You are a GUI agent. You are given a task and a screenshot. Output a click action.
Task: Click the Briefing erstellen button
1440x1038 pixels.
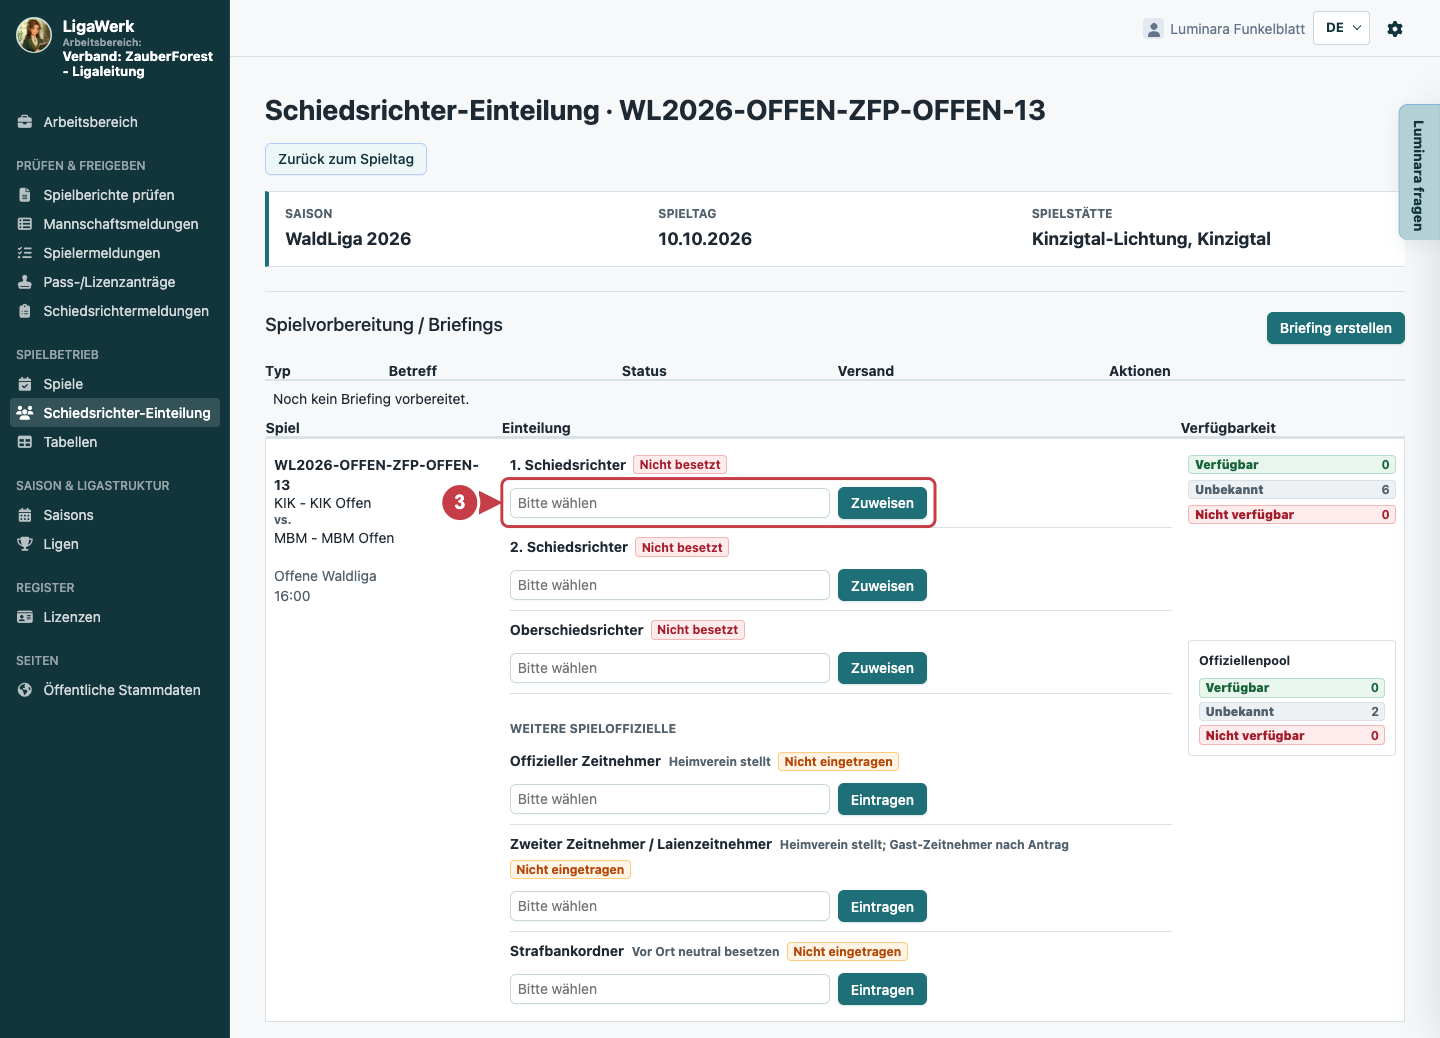[1335, 328]
